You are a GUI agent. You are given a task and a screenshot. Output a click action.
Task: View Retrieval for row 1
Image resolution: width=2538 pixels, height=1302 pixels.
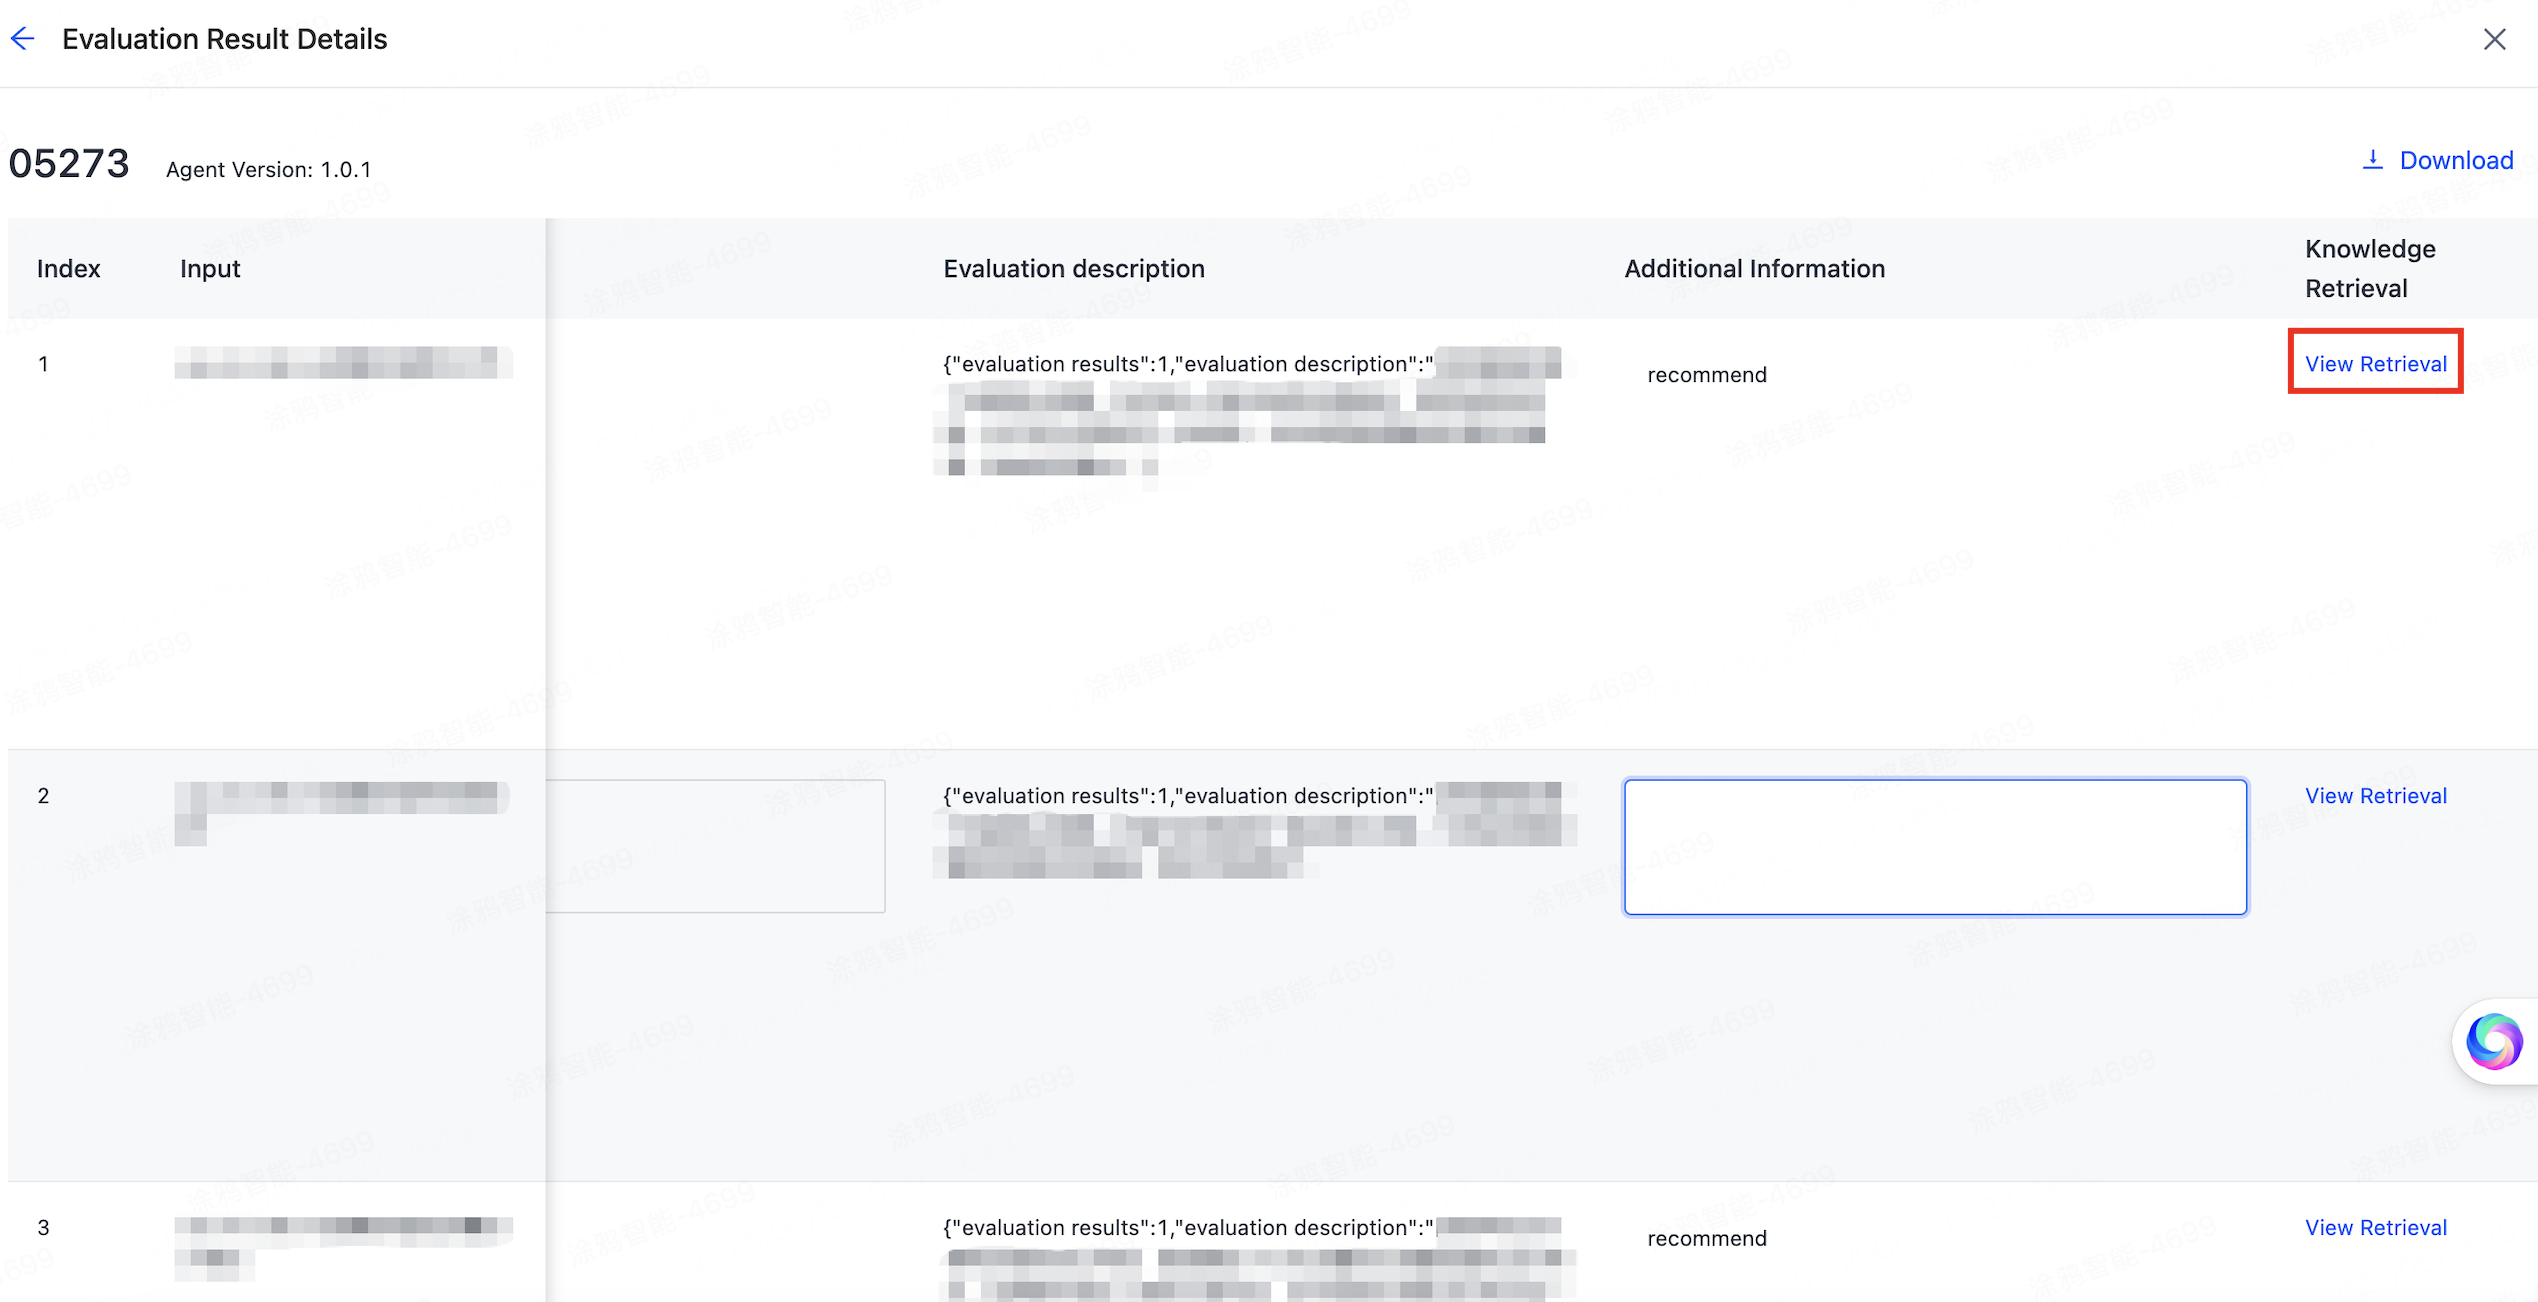click(x=2376, y=363)
